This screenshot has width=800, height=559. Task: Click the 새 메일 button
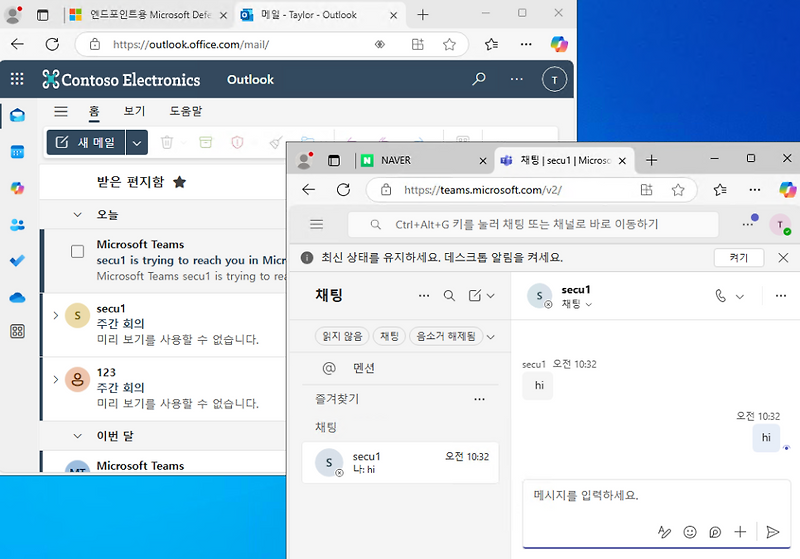[x=86, y=143]
